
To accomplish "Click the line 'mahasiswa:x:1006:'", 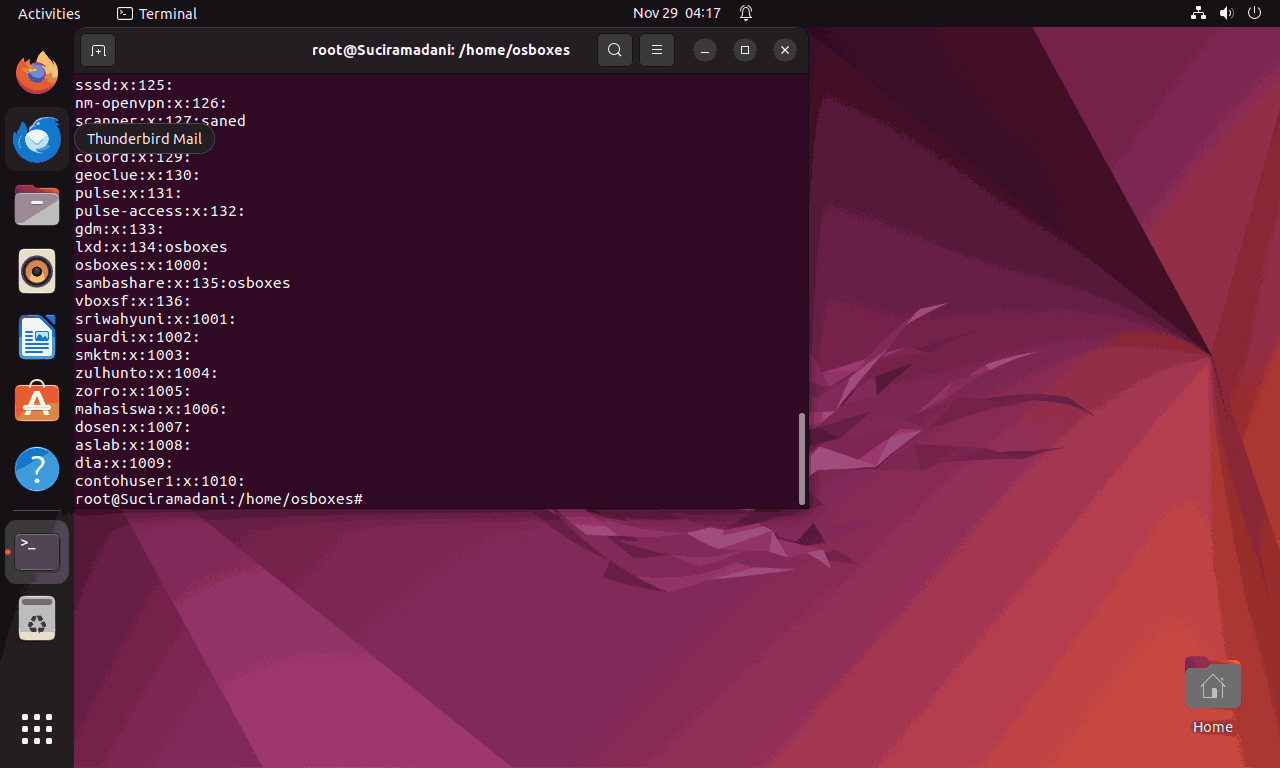I will [x=151, y=409].
